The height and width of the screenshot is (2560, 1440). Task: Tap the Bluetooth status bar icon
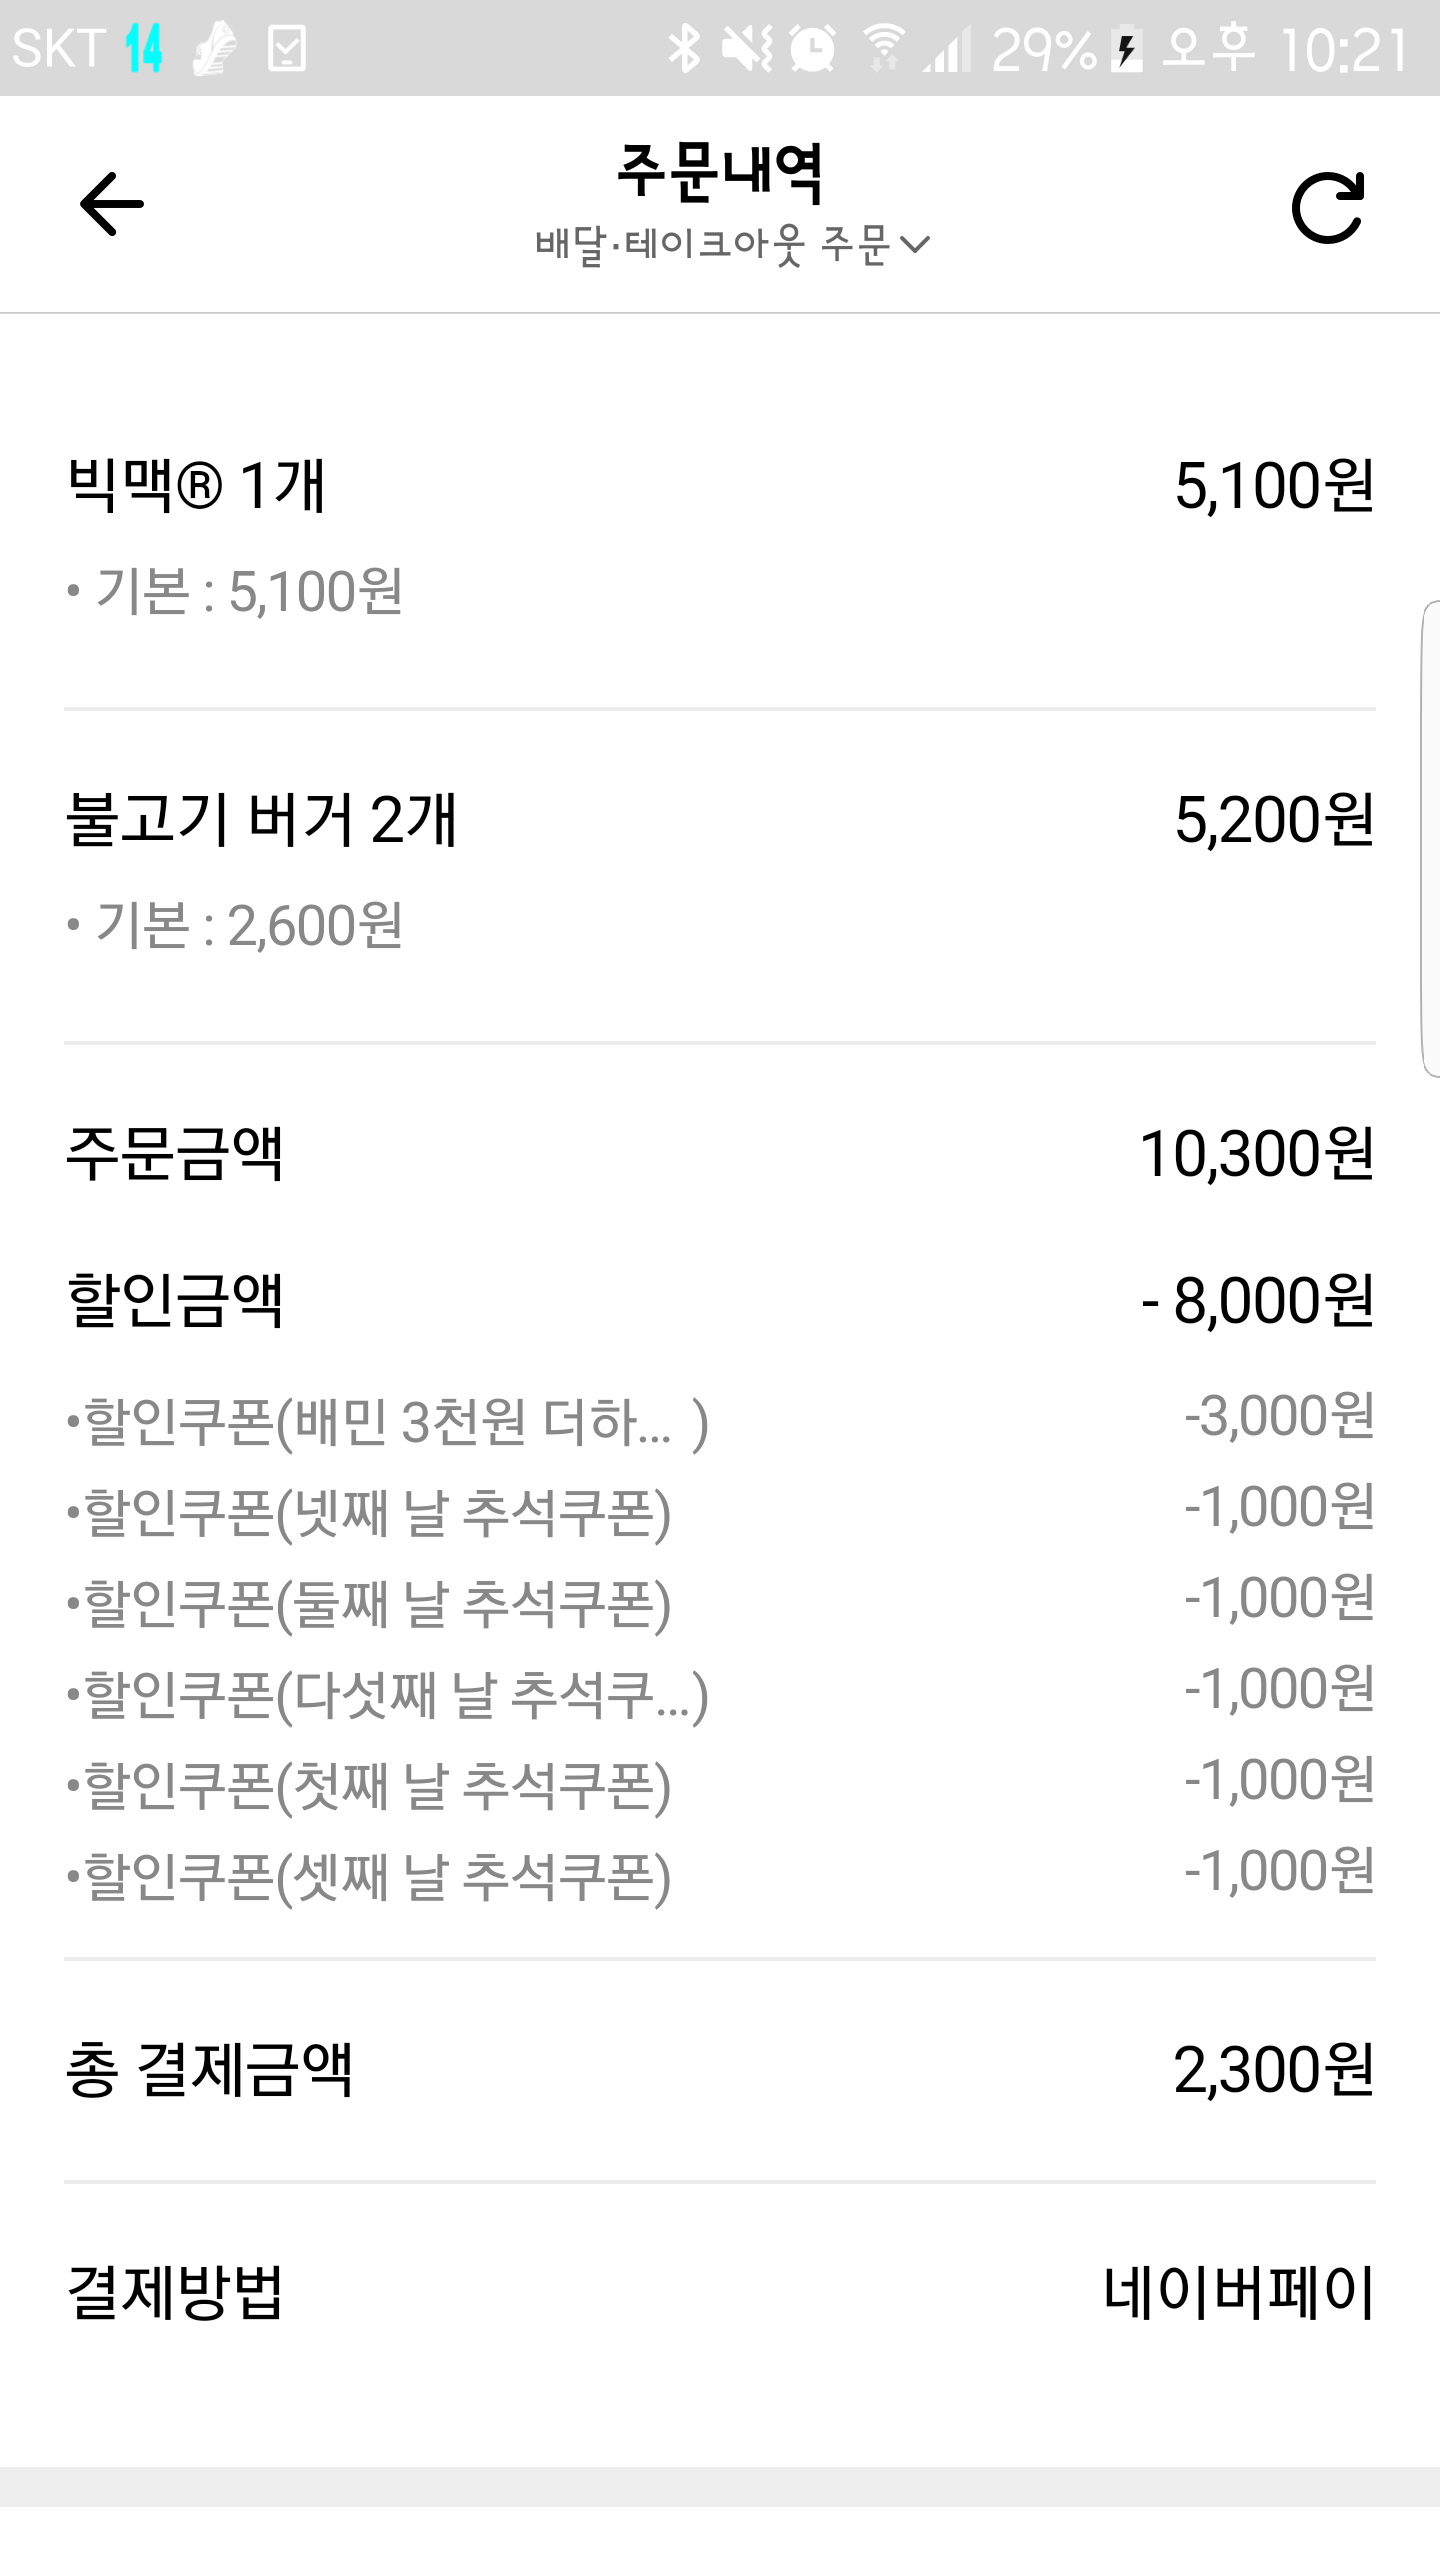[684, 48]
